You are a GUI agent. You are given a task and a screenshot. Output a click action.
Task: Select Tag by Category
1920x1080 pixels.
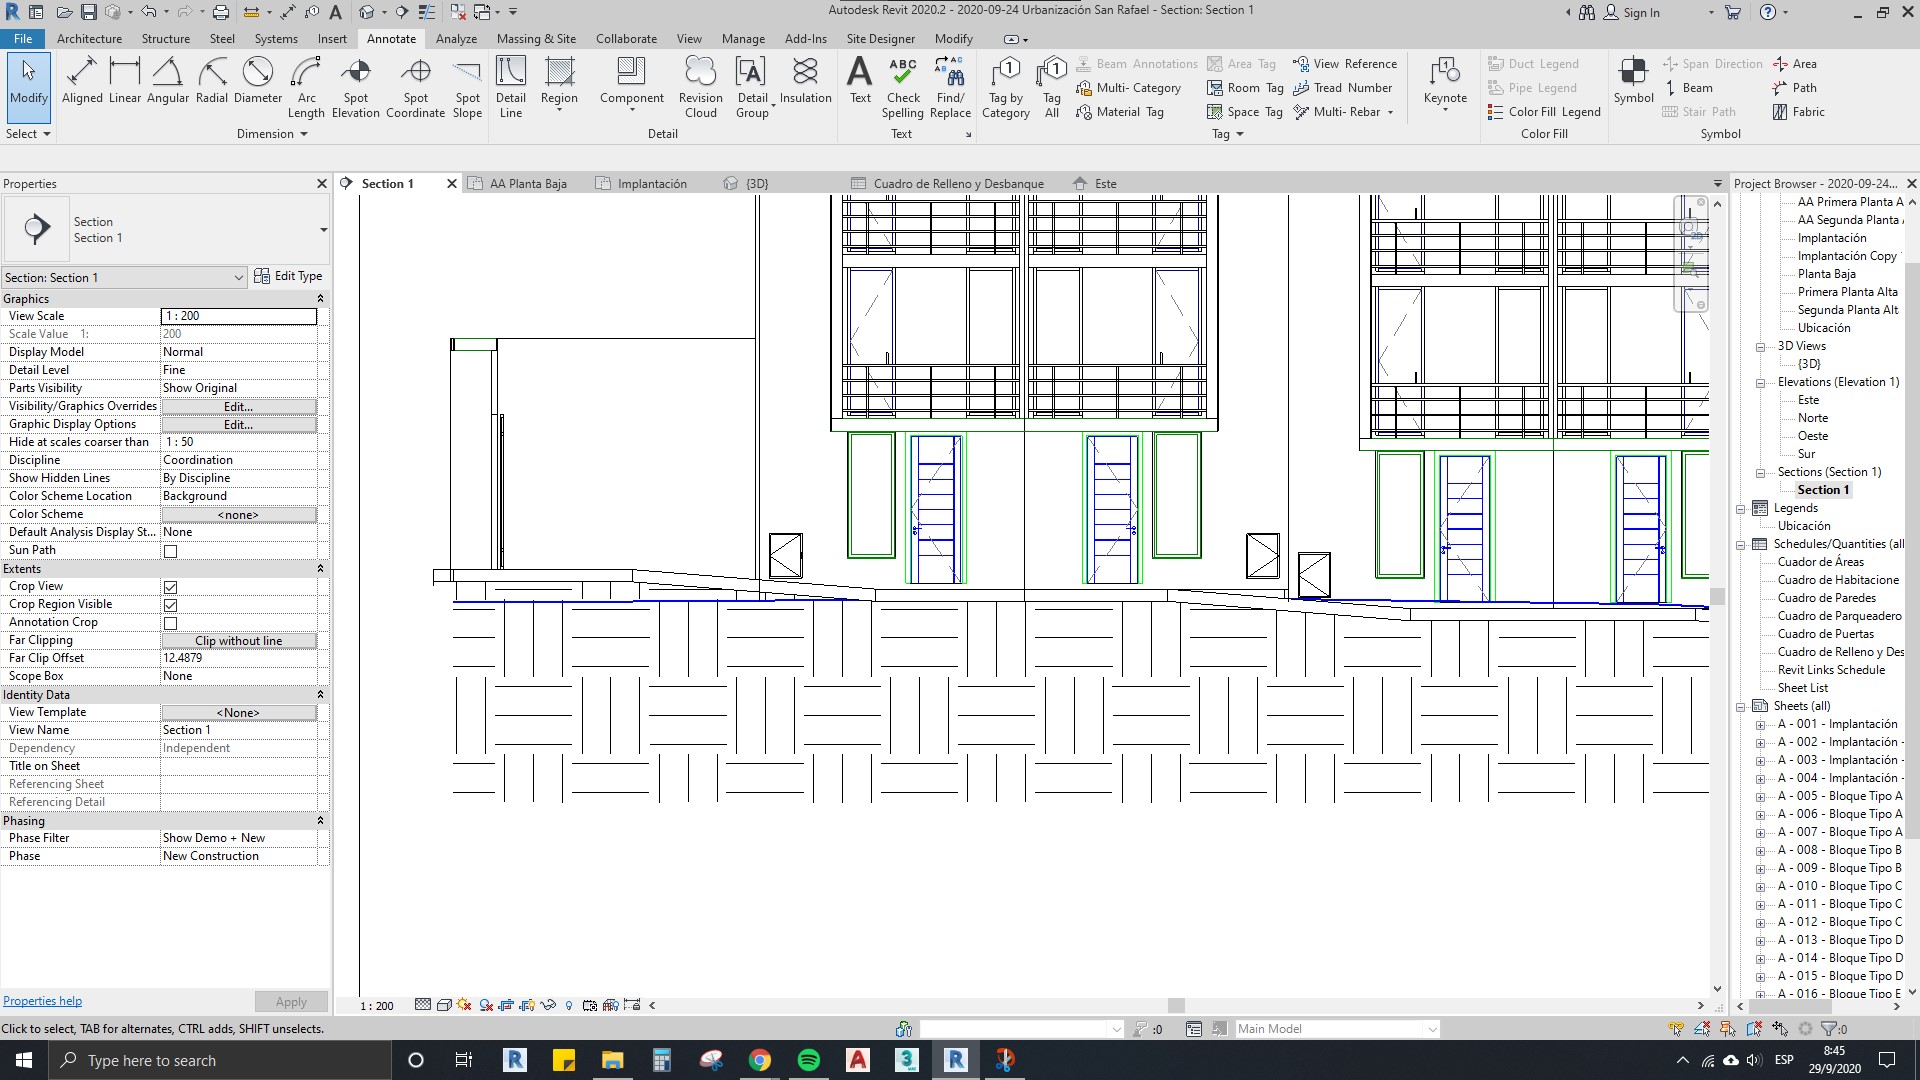[1006, 85]
